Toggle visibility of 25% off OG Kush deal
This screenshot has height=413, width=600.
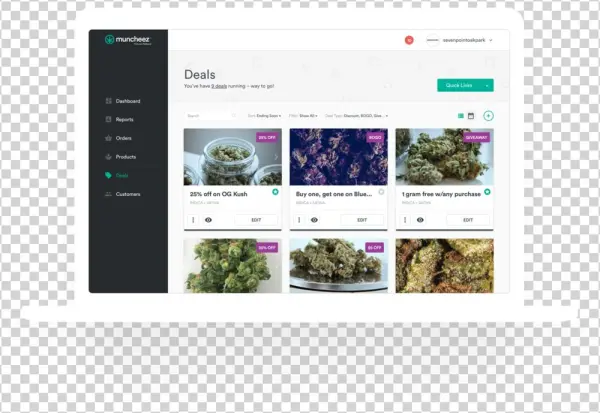pos(208,219)
